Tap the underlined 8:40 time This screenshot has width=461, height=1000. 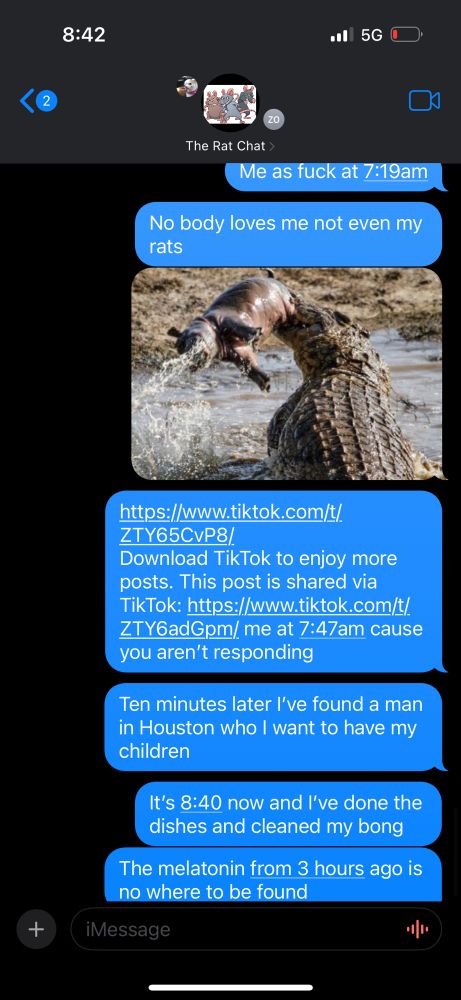[x=201, y=803]
